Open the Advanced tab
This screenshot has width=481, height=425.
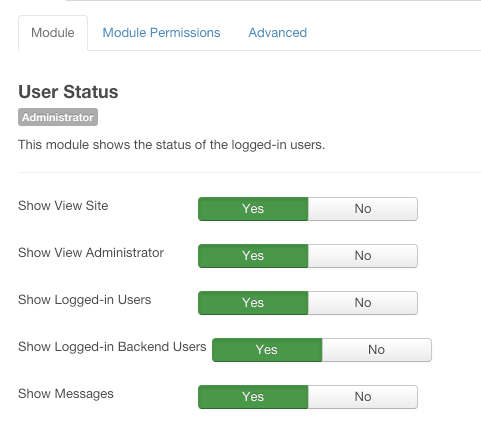coord(278,33)
